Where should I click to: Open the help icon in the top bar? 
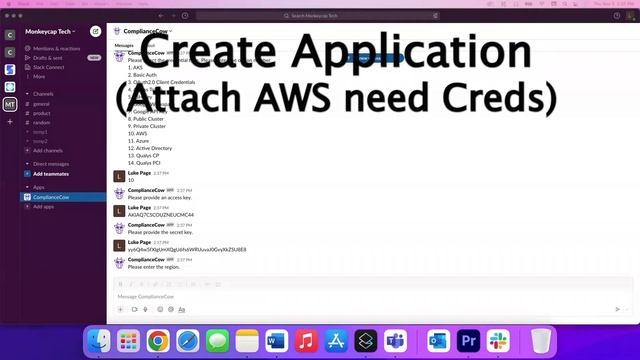617,16
